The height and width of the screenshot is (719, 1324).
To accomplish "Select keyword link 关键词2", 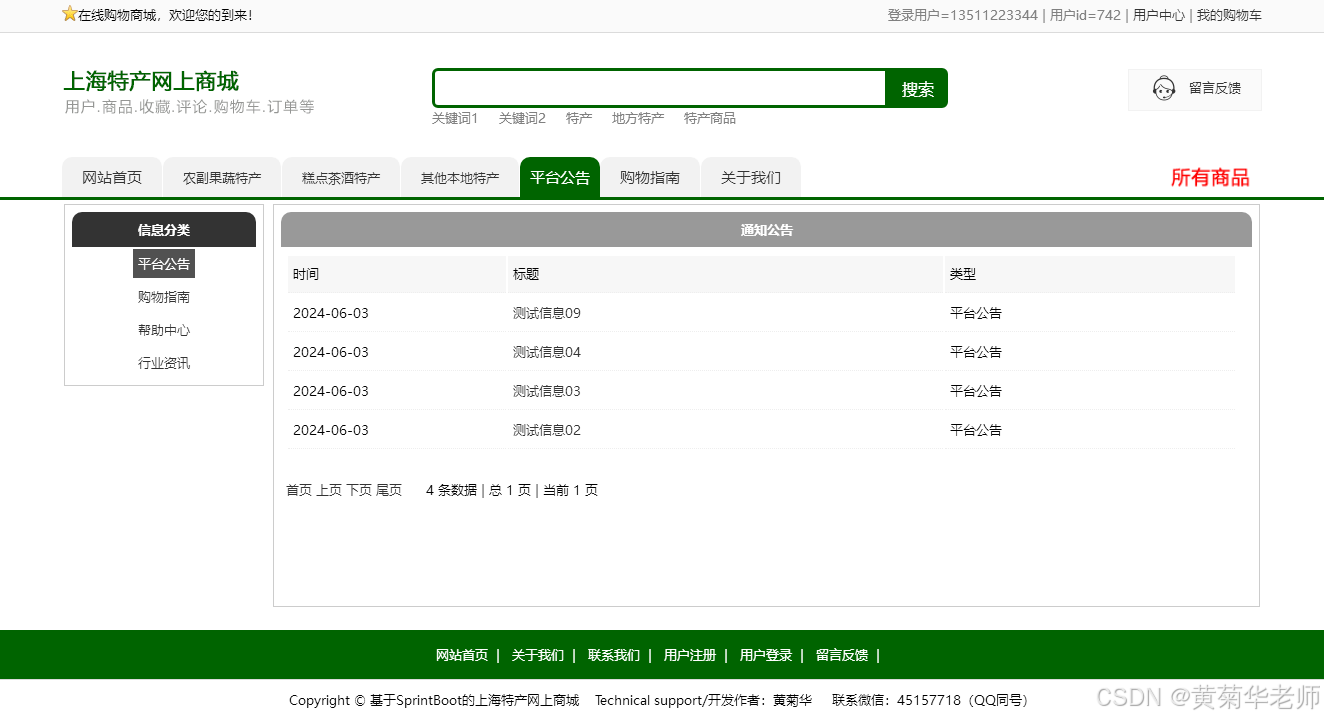I will point(522,118).
